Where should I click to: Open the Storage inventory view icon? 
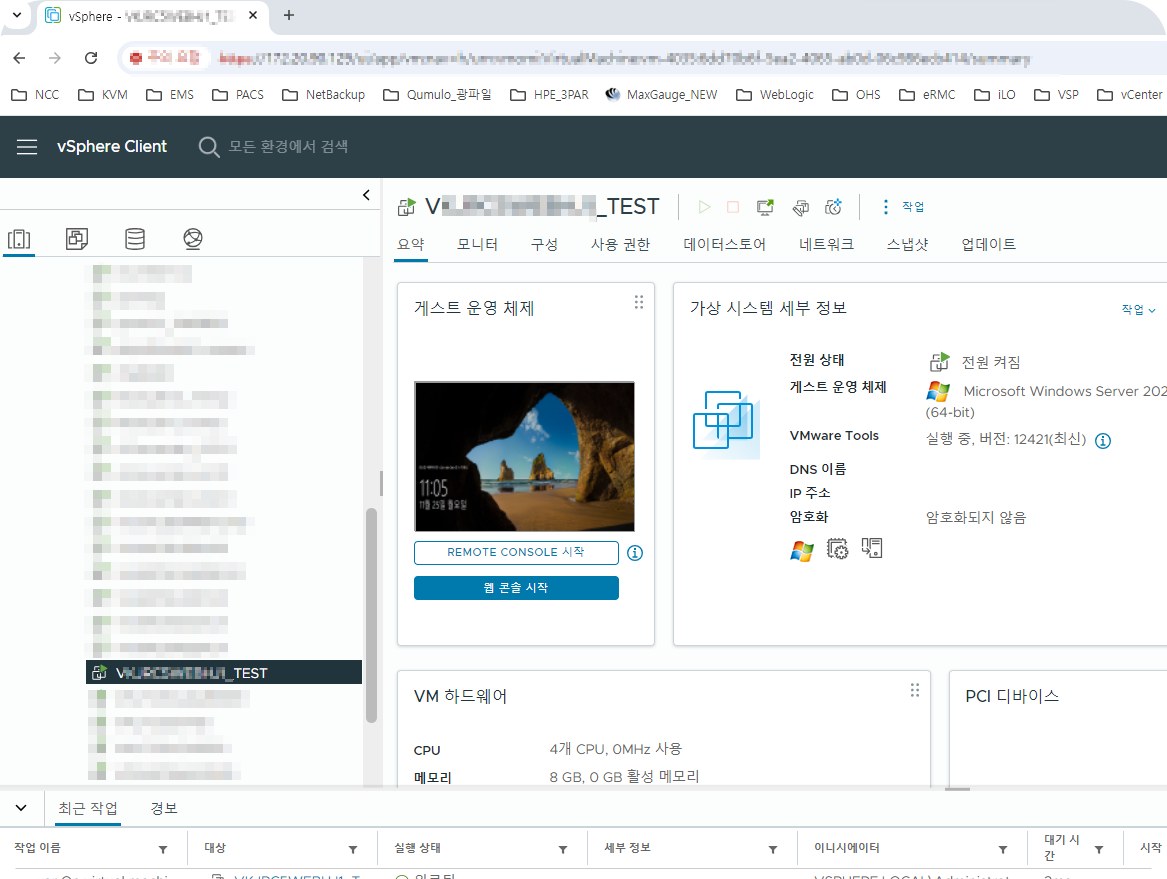pyautogui.click(x=134, y=239)
